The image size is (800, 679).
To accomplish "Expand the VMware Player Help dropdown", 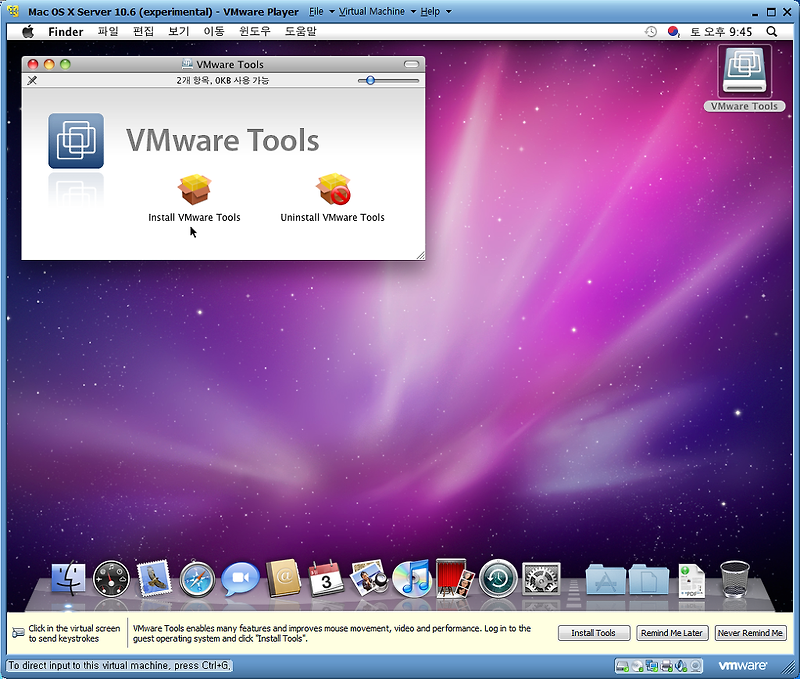I will 436,11.
